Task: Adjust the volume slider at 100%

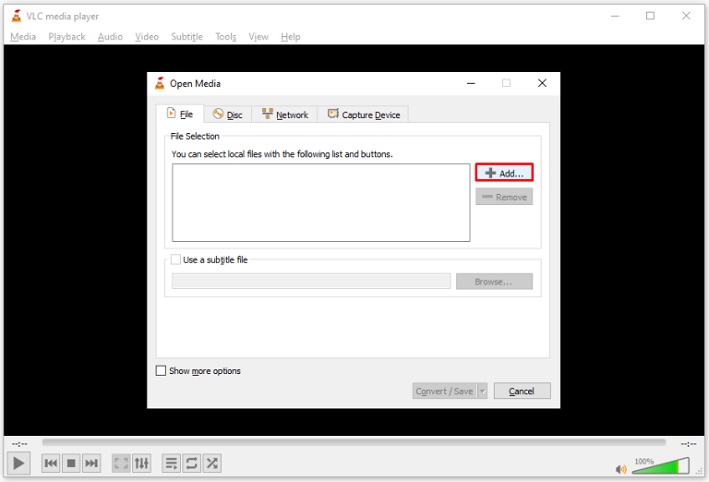Action: tap(661, 466)
